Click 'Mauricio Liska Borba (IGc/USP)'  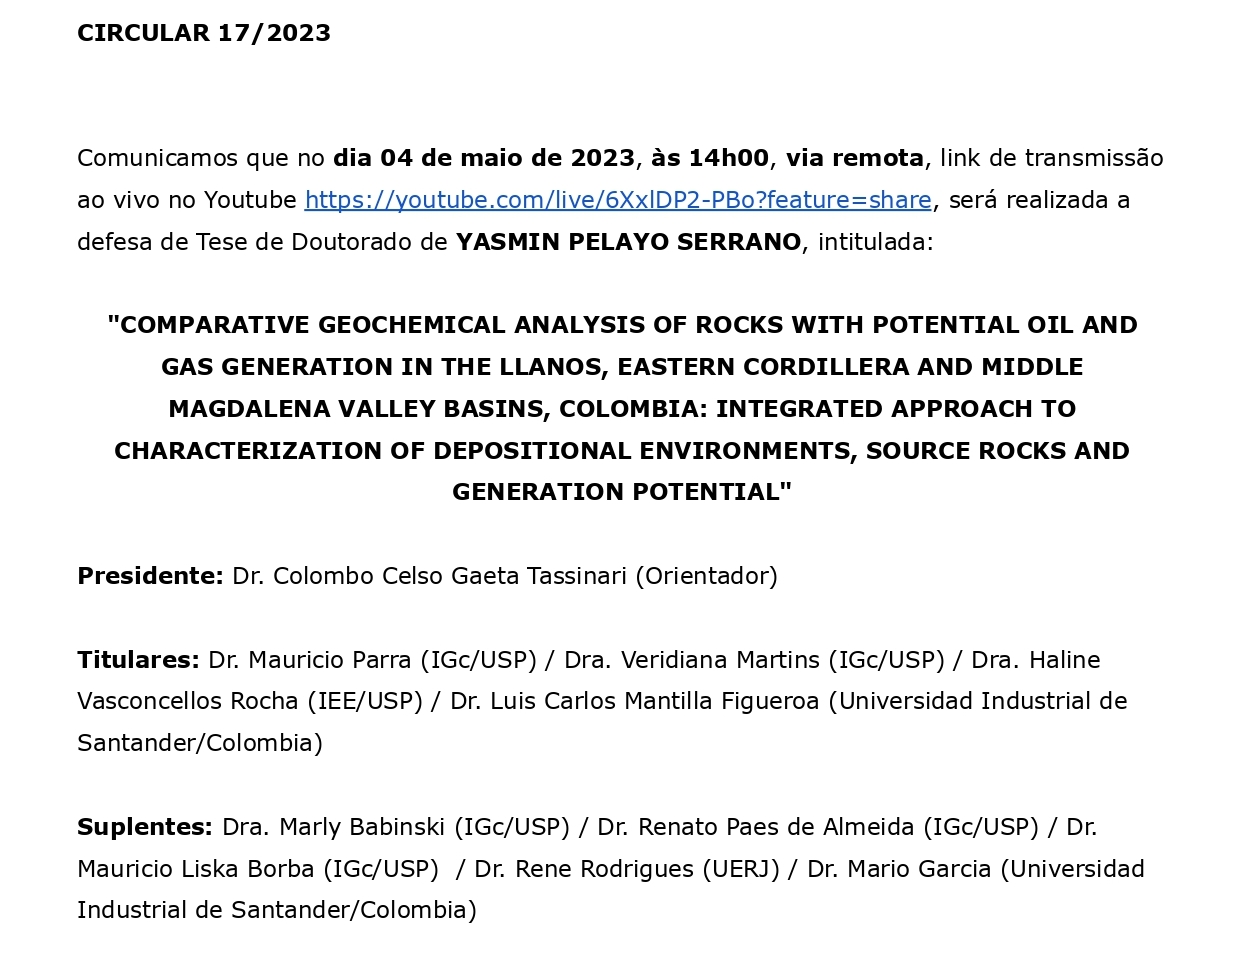[258, 869]
